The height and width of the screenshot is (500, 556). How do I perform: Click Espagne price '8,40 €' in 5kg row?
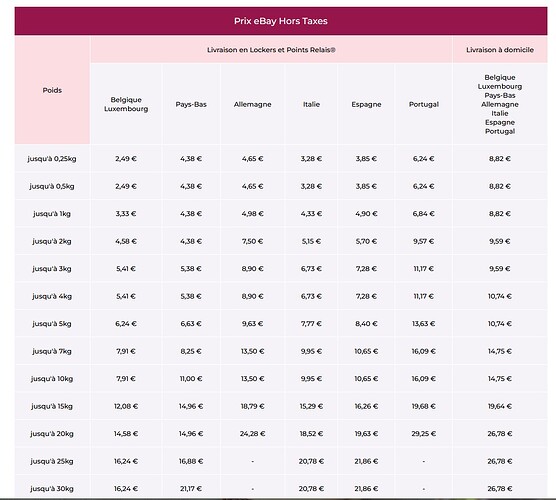point(366,324)
